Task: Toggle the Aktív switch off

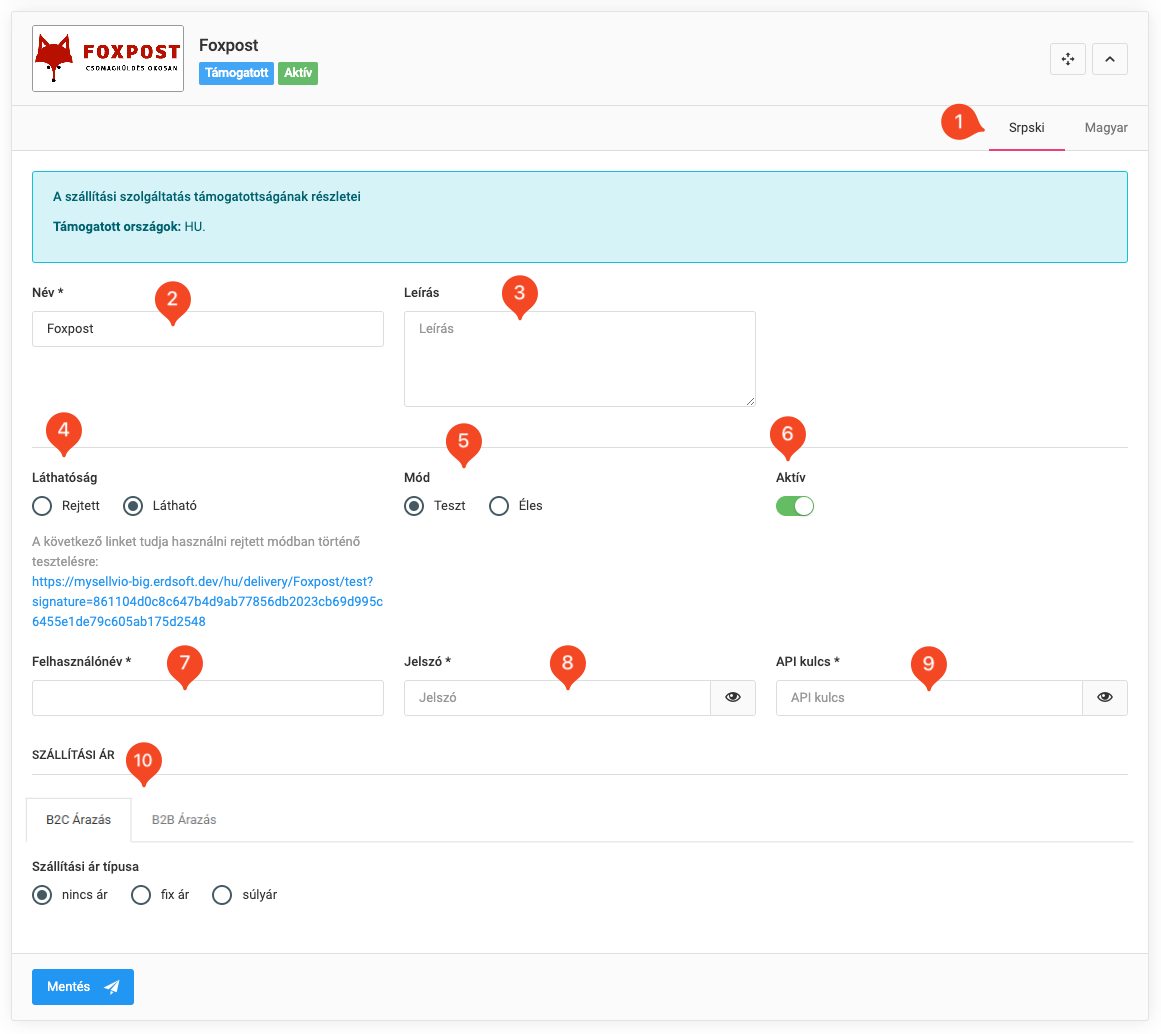Action: point(794,506)
